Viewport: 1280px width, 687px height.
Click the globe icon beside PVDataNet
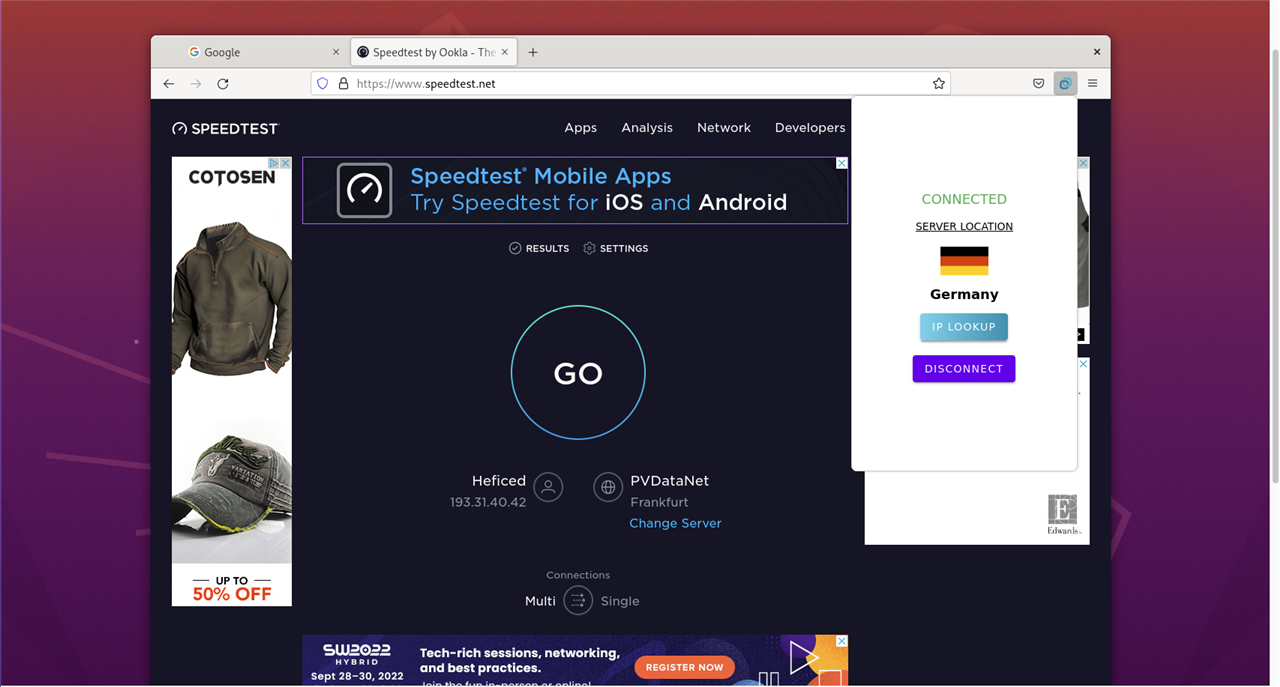click(x=608, y=488)
